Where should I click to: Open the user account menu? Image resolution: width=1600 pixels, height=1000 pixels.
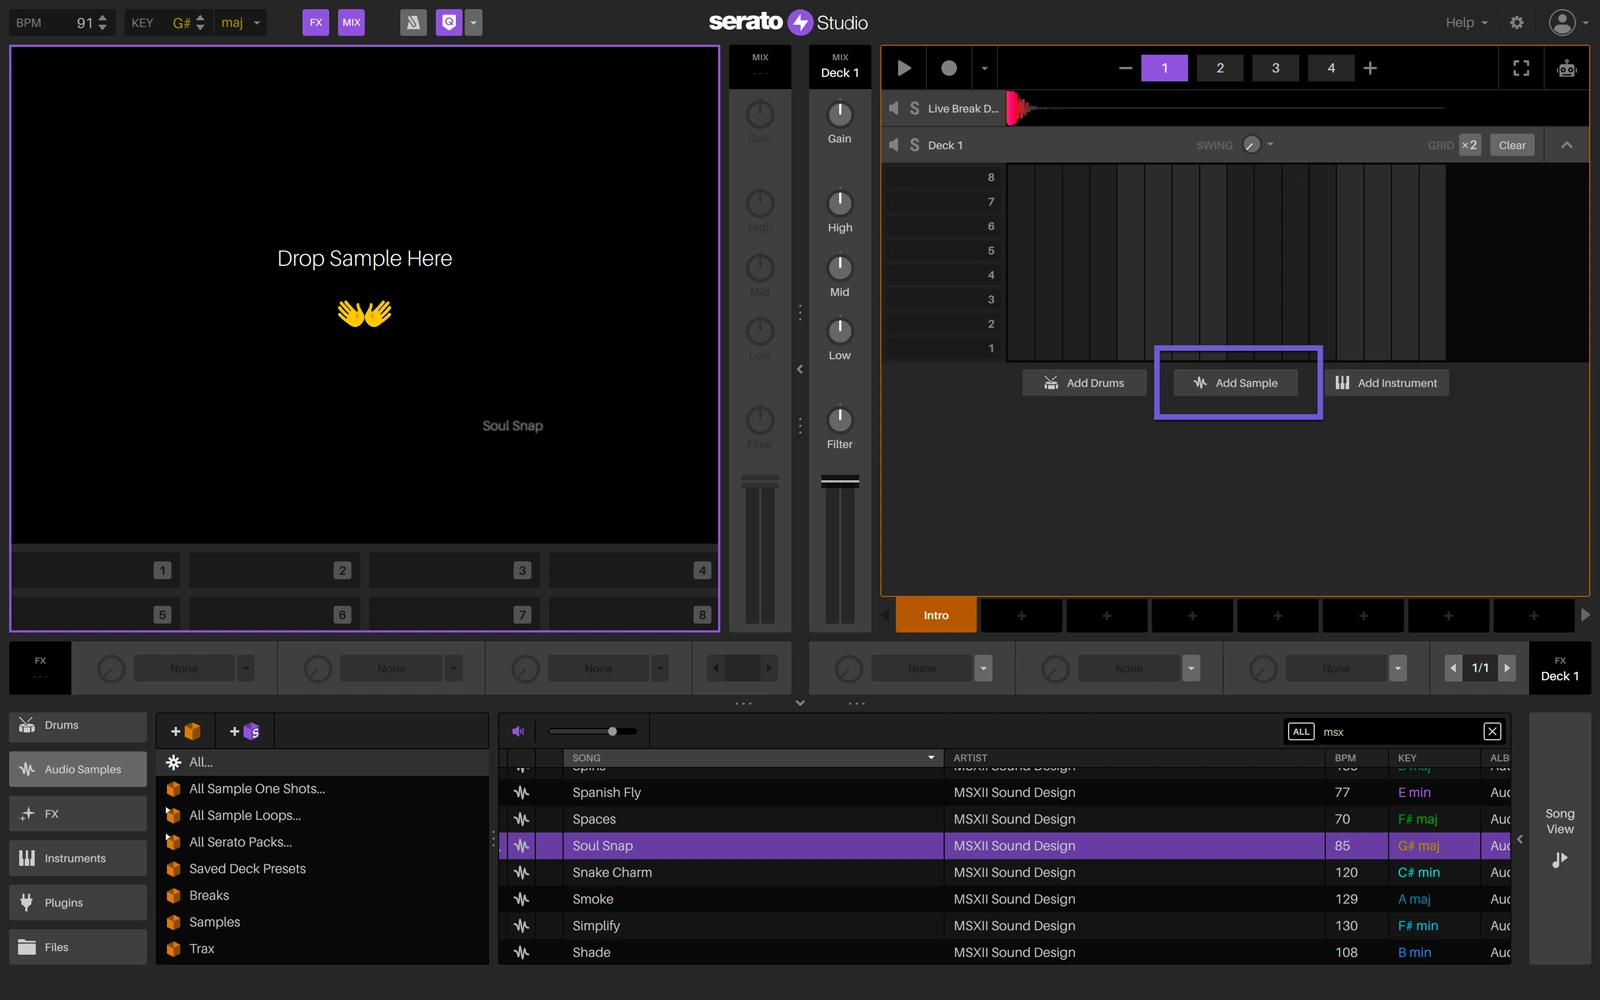coord(1568,22)
